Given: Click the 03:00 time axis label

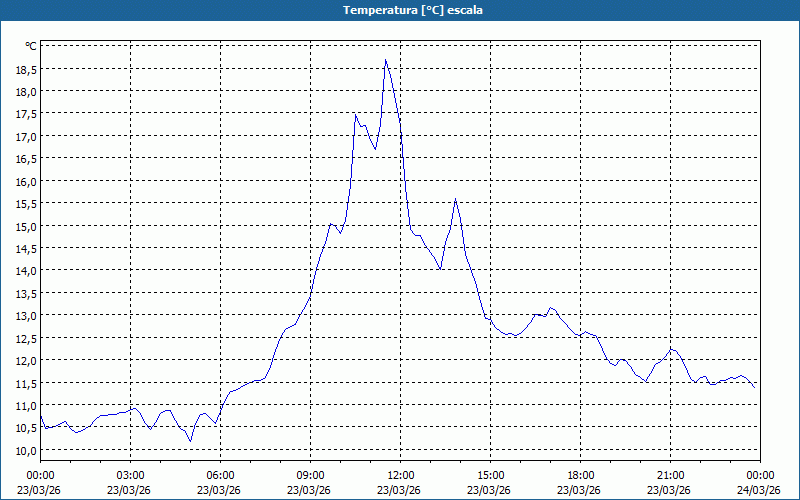Looking at the screenshot, I should tap(130, 475).
